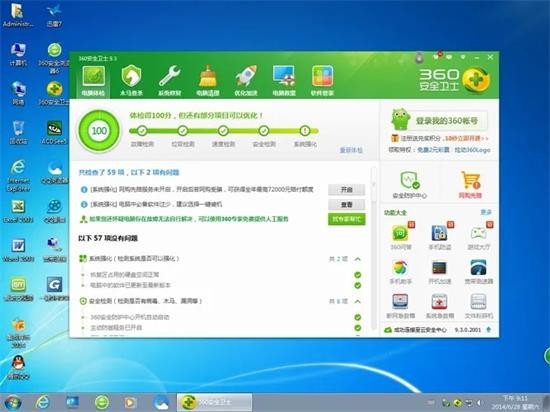This screenshot has width=550, height=412.
Task: Collapse the 安全检测 section chevron
Action: click(x=358, y=301)
